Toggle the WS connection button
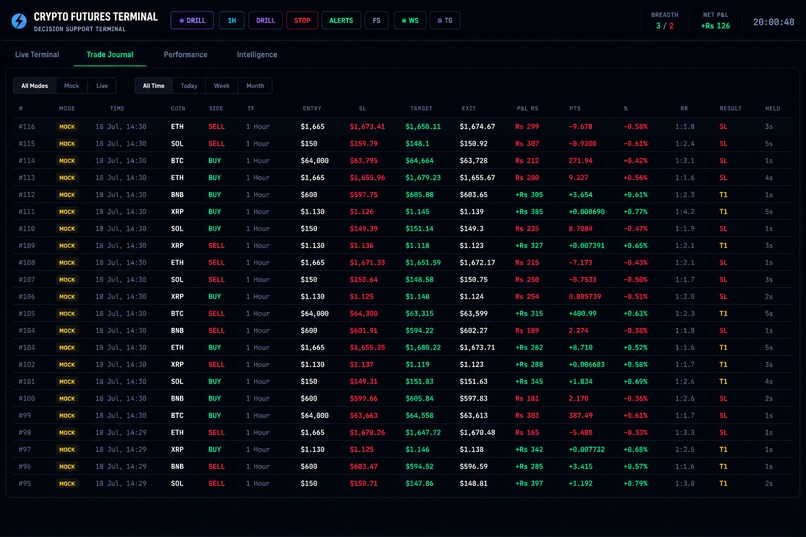Screen dimensions: 806x537 tap(410, 21)
